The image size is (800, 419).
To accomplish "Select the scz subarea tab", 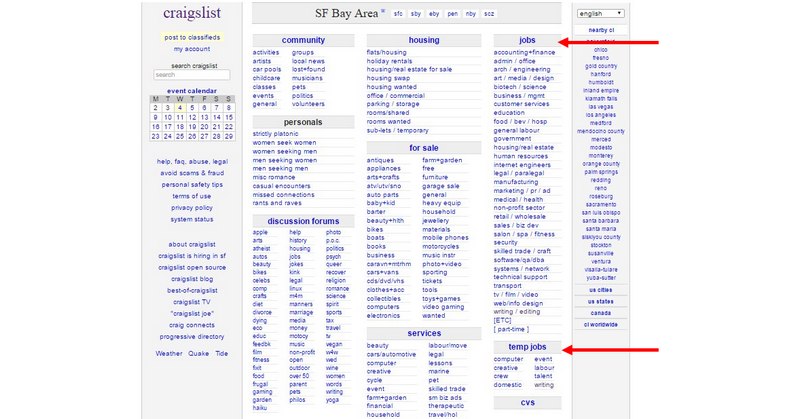I will pos(489,14).
